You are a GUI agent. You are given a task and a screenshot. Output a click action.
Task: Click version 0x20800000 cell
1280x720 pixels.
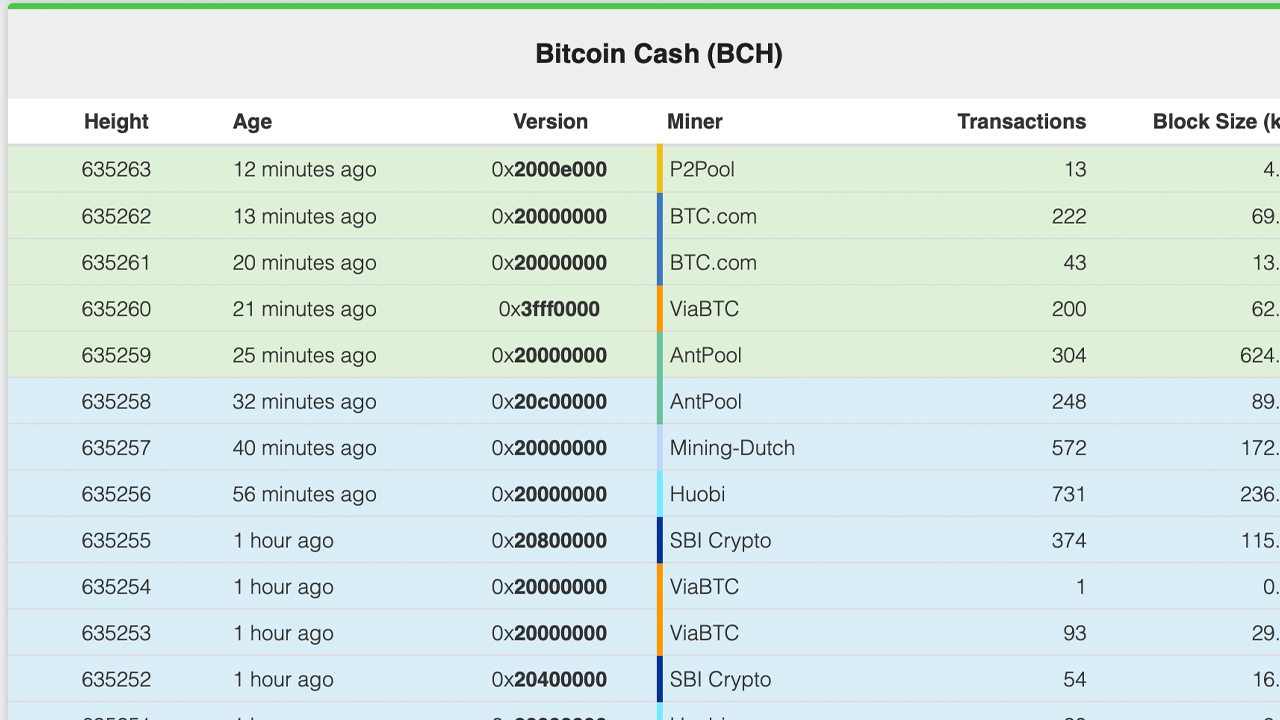point(549,540)
